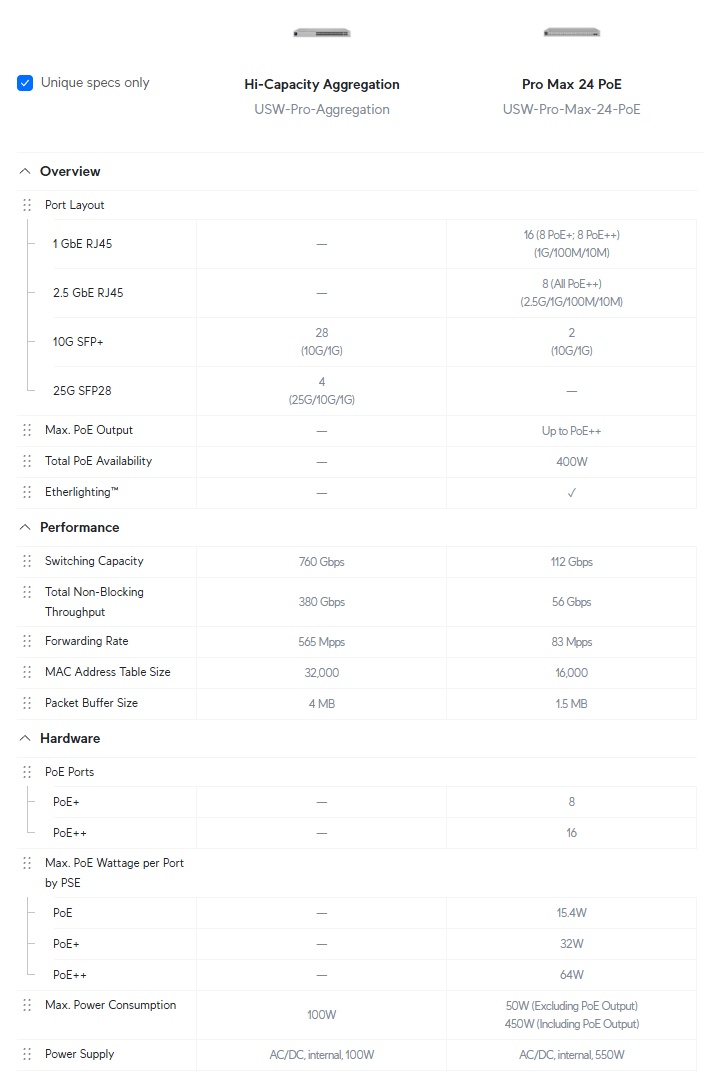Click the Hi-Capacity Aggregation product title

(x=322, y=84)
